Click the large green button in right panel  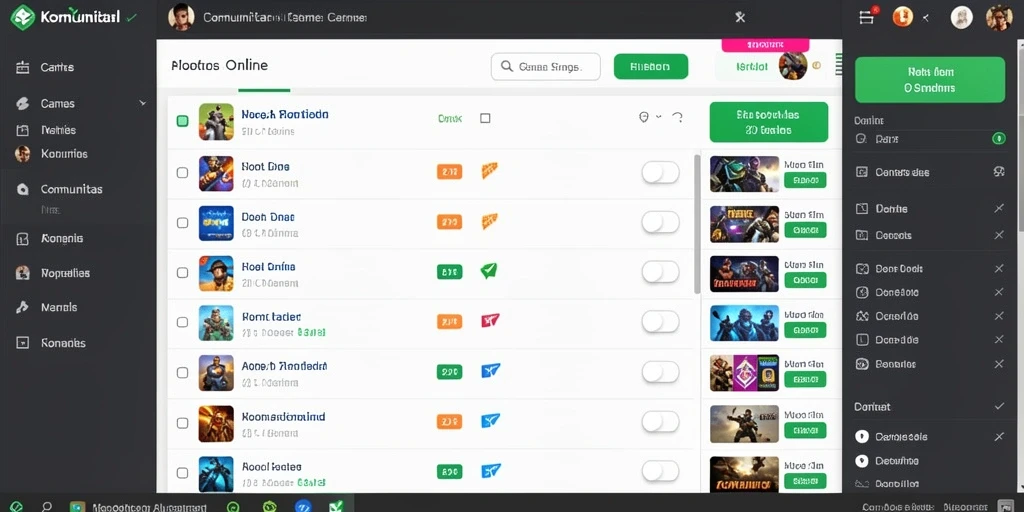point(929,80)
